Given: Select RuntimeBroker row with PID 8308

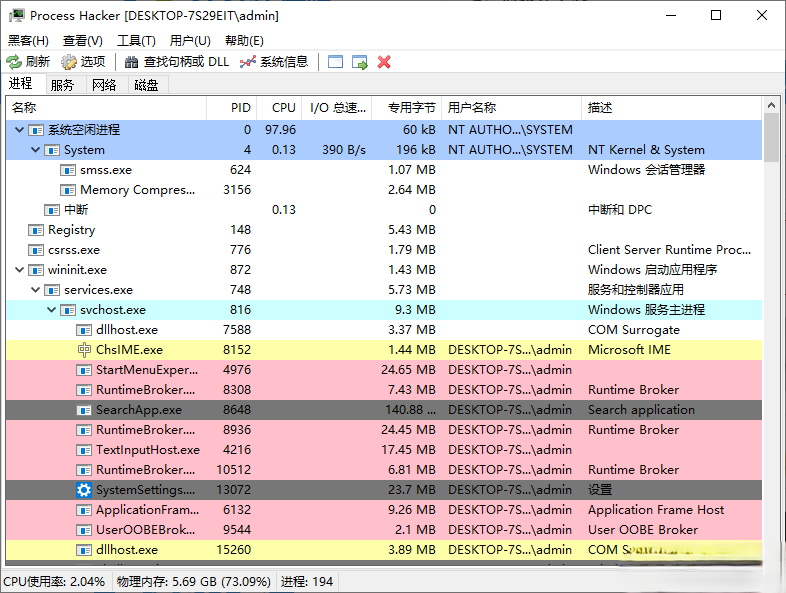Looking at the screenshot, I should click(384, 390).
